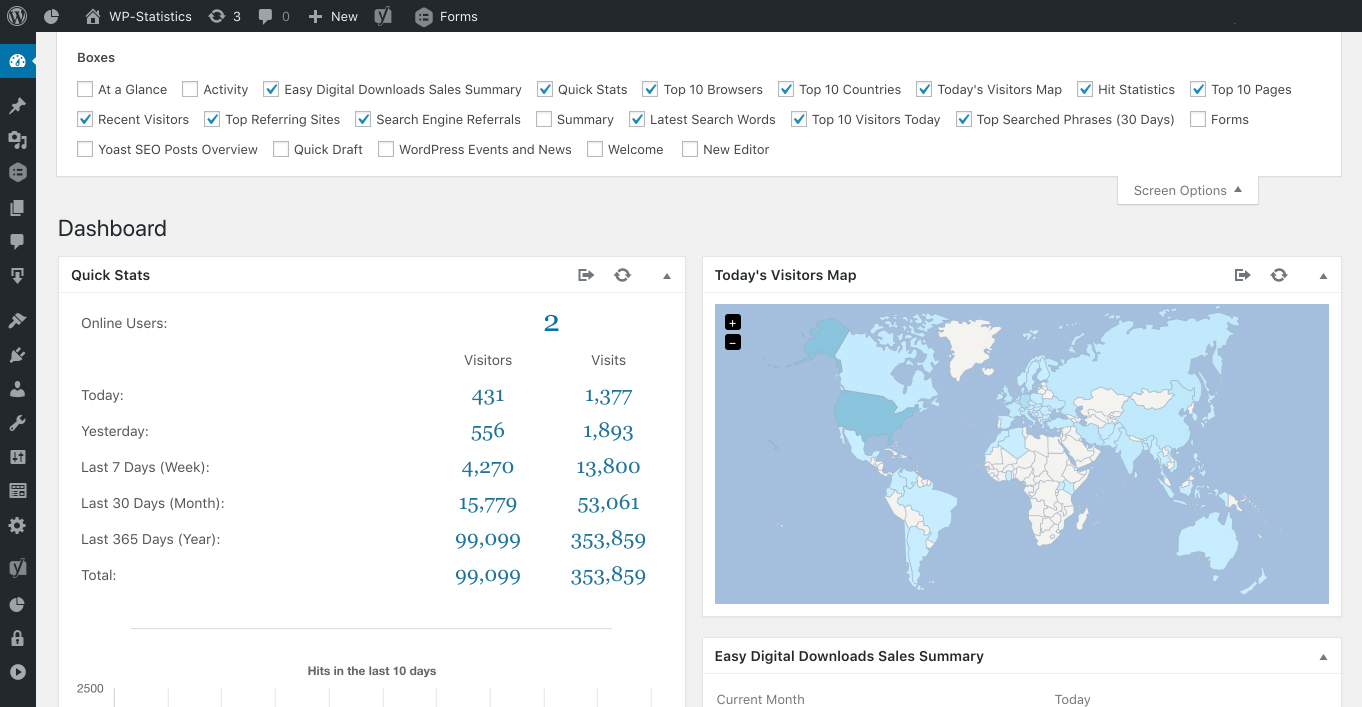Toggle the Yoast SEO Posts Overview checkbox
Image resolution: width=1362 pixels, height=707 pixels.
(x=85, y=149)
